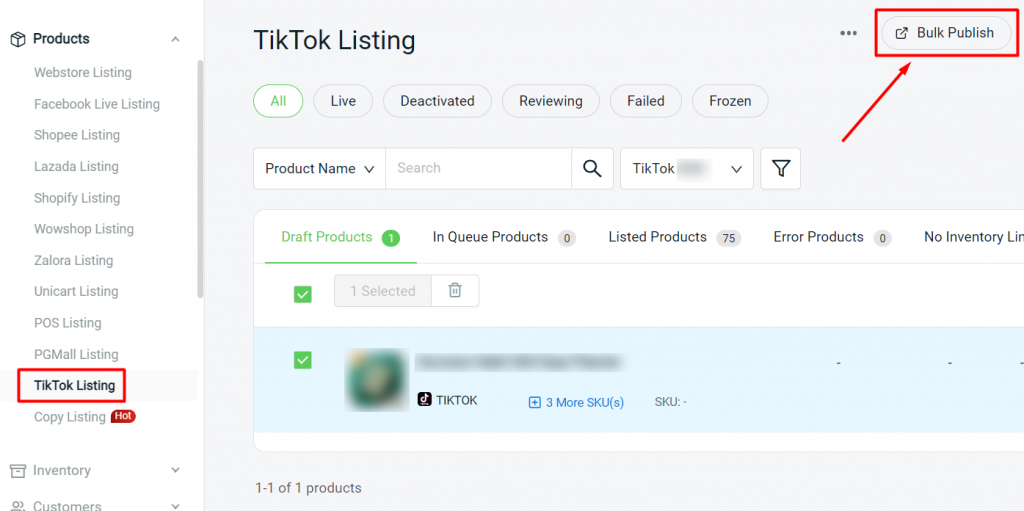
Task: Open the Product Name dropdown
Action: coord(319,169)
